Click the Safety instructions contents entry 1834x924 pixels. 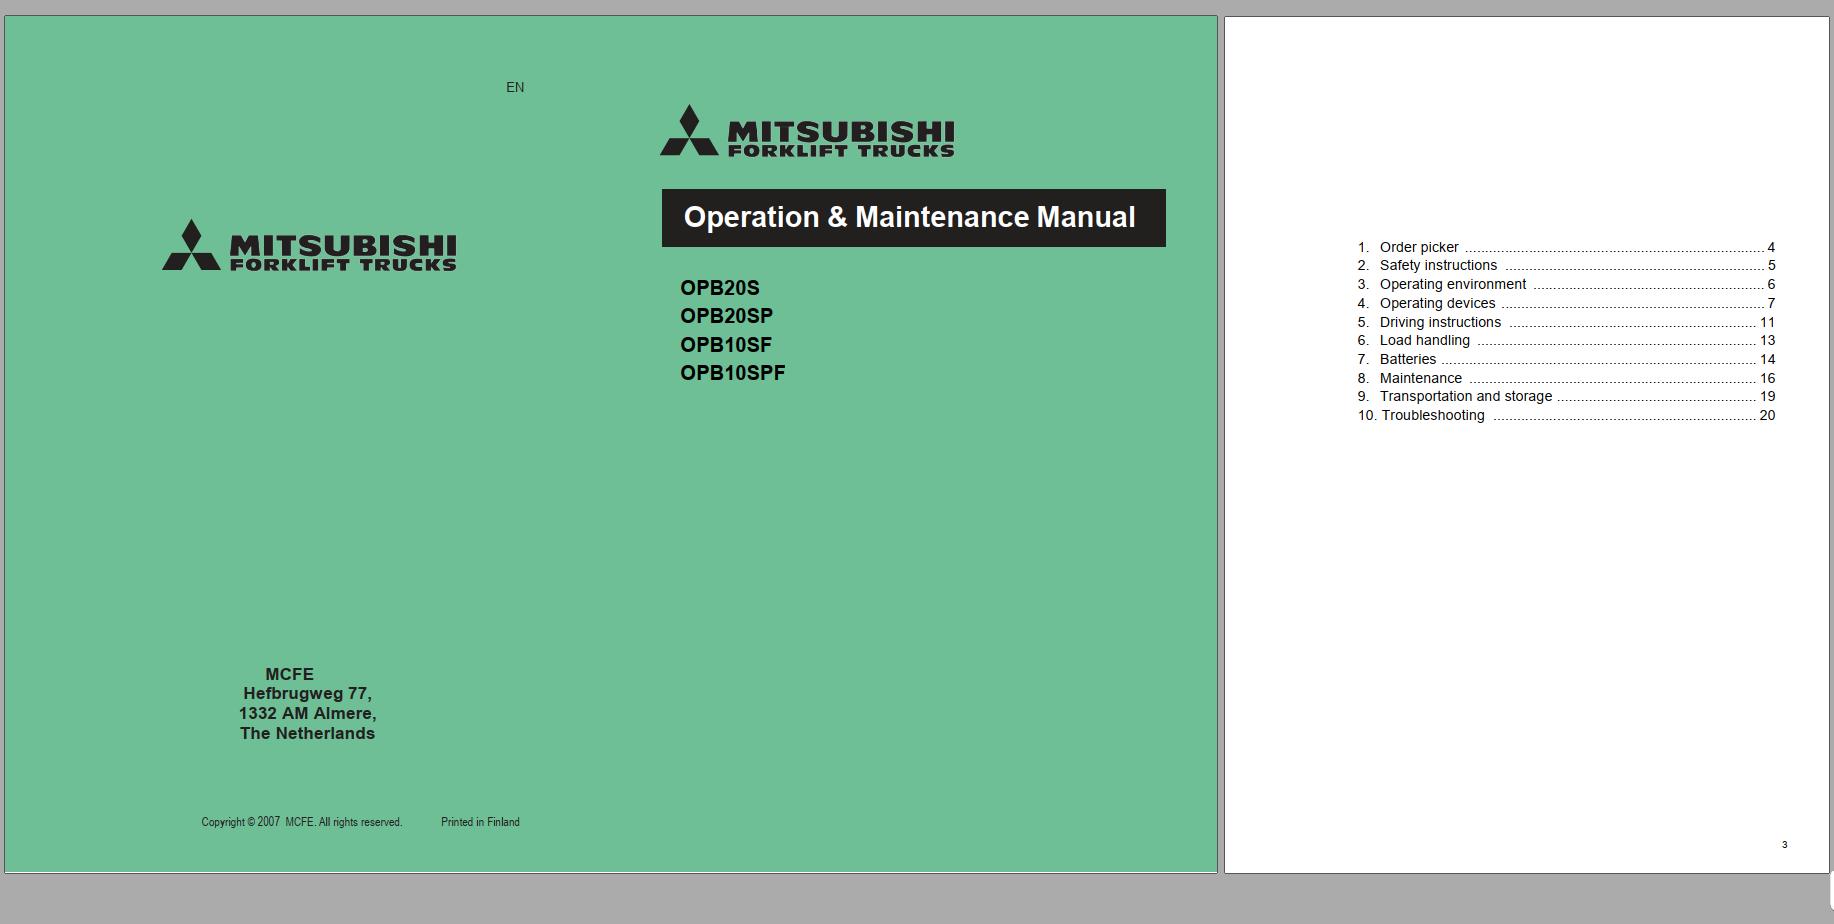1566,265
